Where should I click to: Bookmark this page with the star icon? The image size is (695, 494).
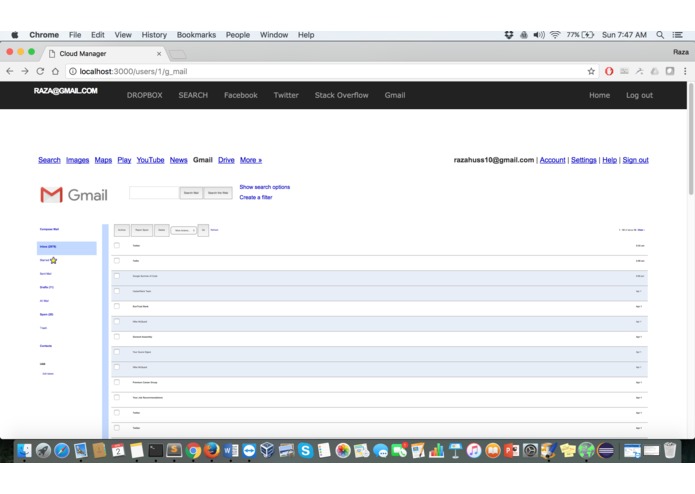point(591,71)
